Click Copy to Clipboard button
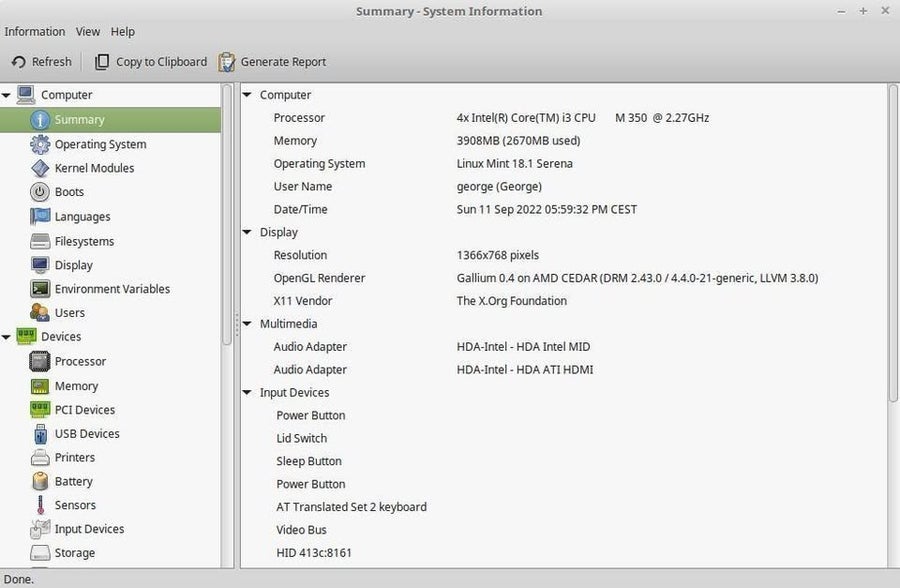This screenshot has width=900, height=588. [x=151, y=61]
